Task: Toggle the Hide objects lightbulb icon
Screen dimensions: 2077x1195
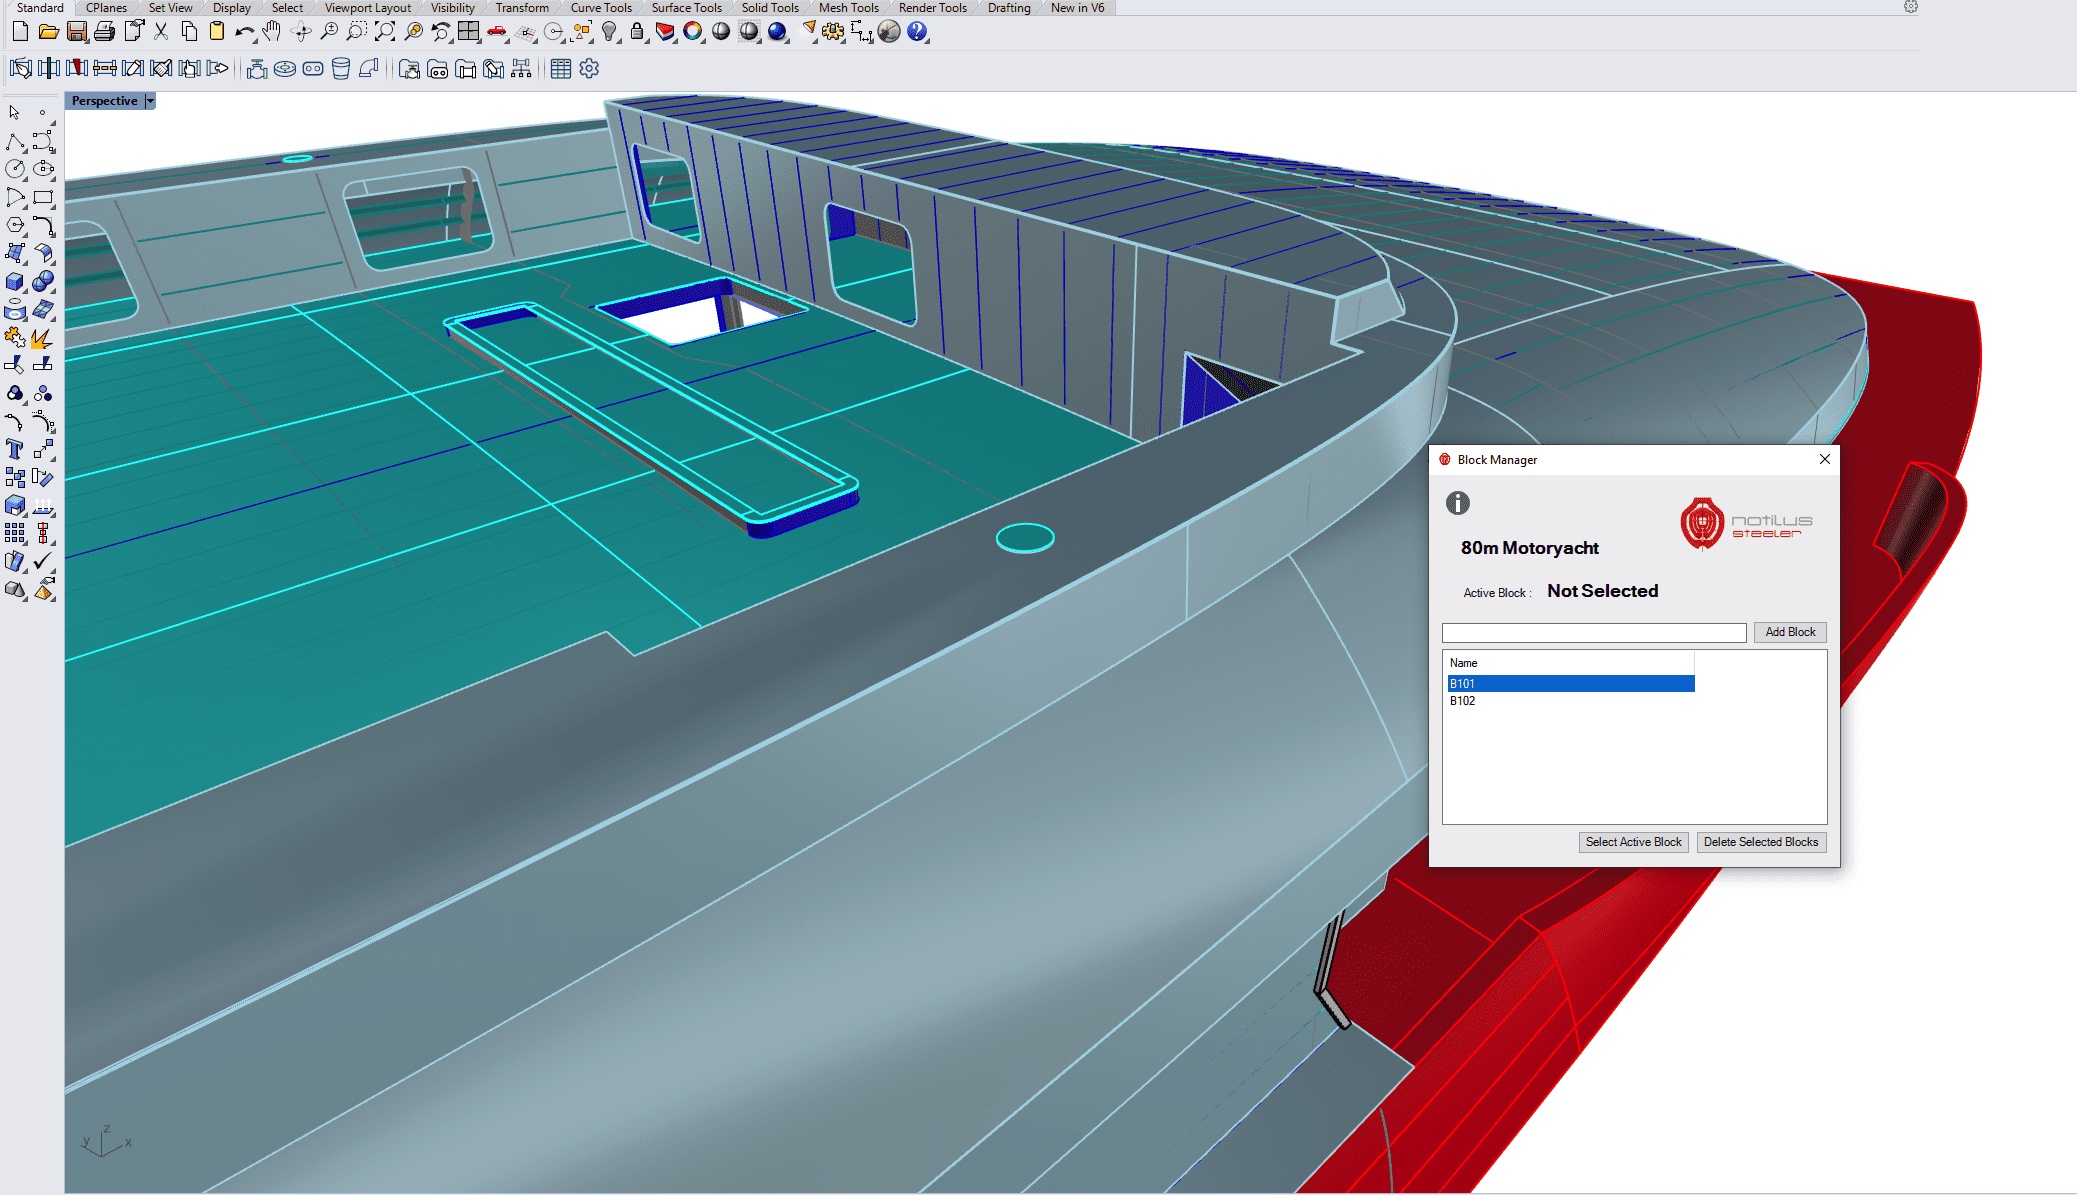Action: 609,32
